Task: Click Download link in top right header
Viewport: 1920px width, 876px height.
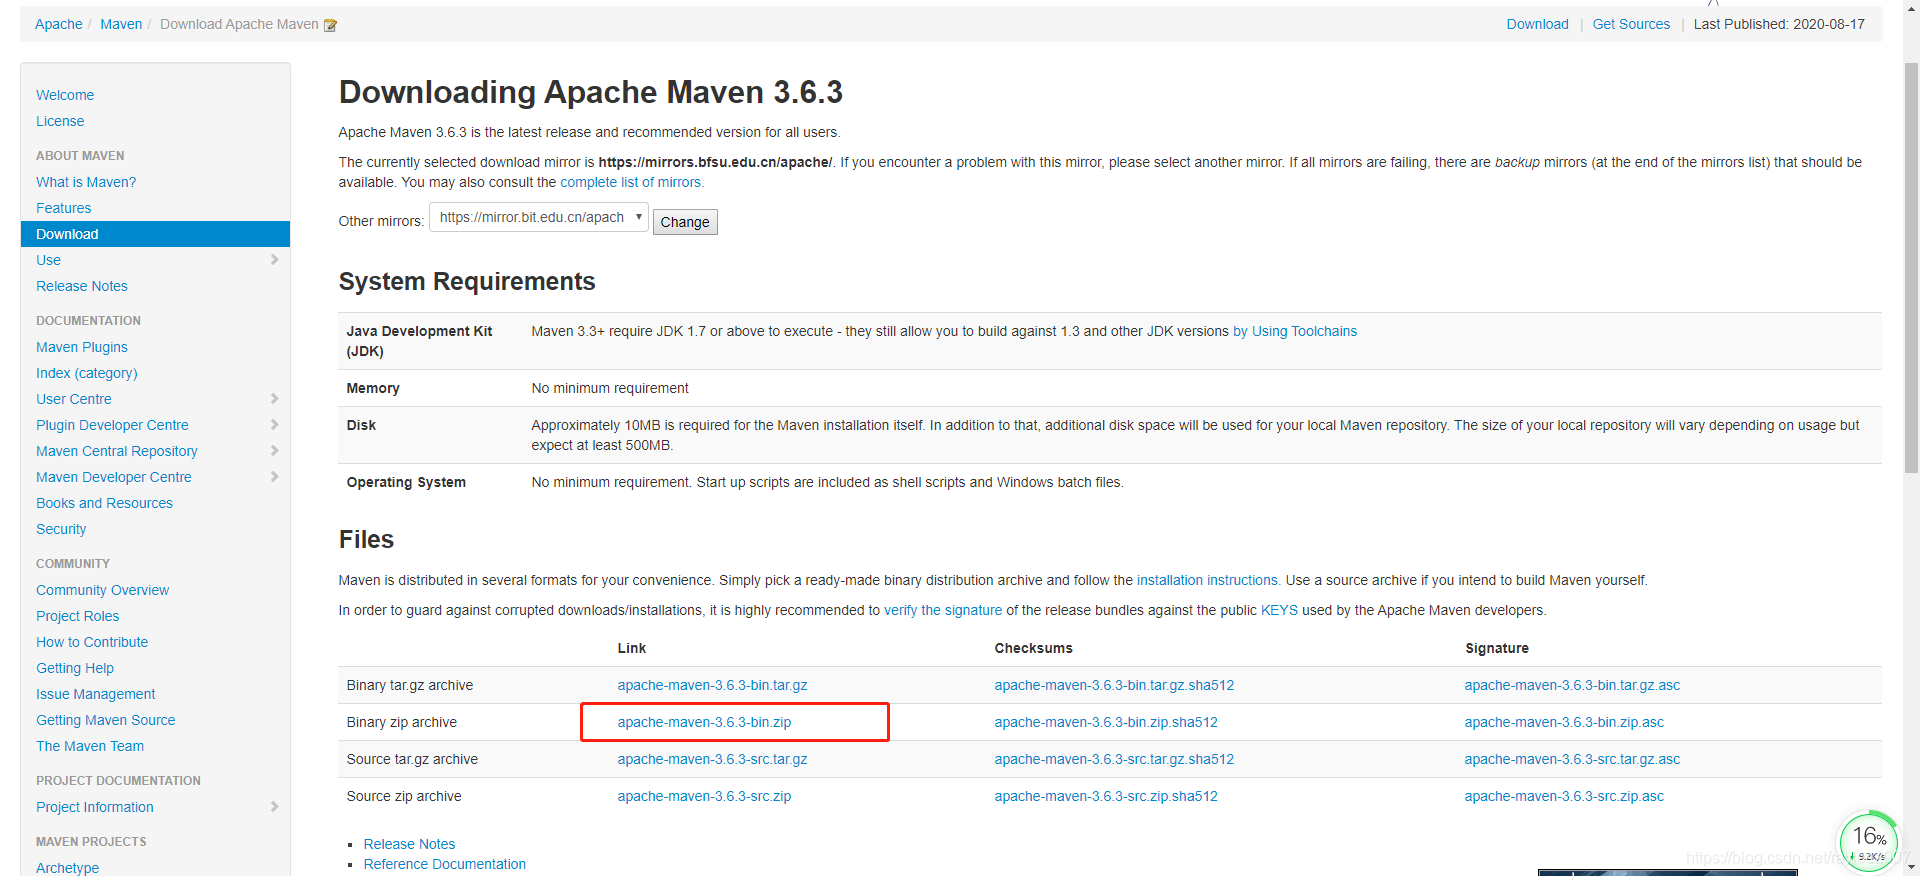Action: point(1537,24)
